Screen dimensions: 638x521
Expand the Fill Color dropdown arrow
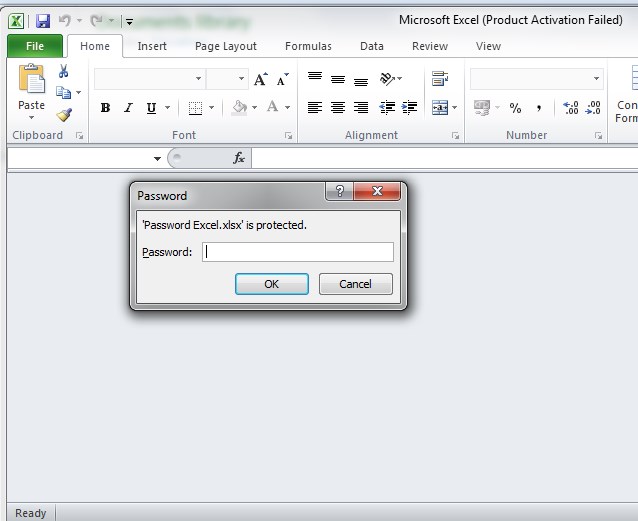point(255,108)
